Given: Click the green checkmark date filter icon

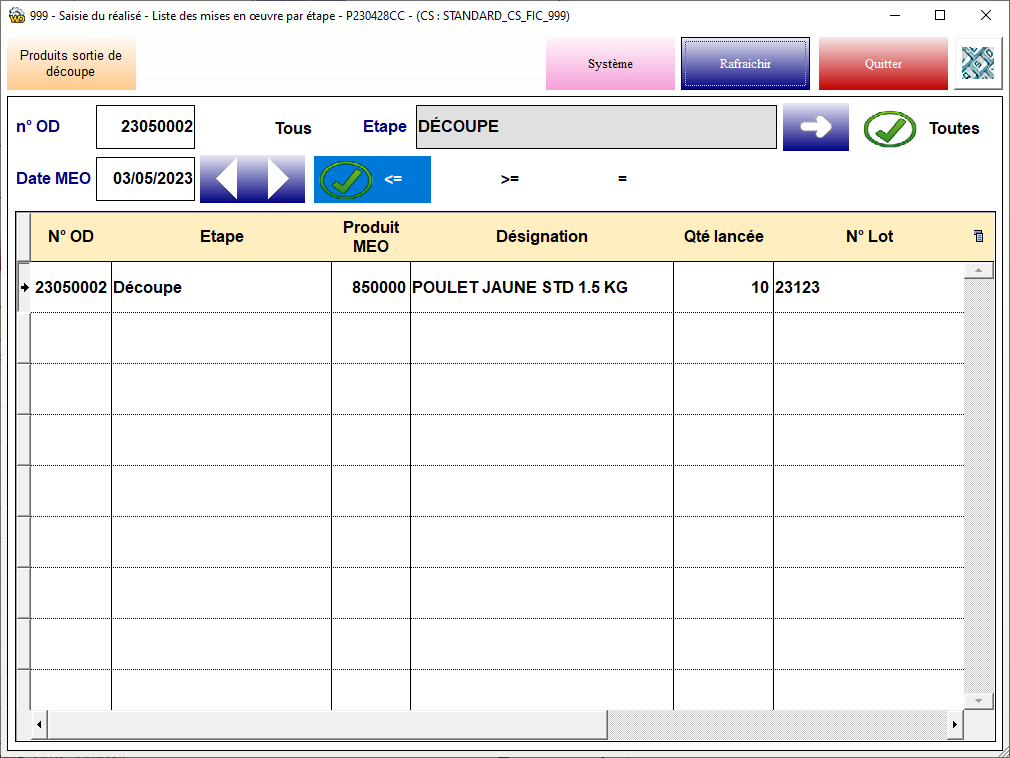Looking at the screenshot, I should [x=346, y=180].
